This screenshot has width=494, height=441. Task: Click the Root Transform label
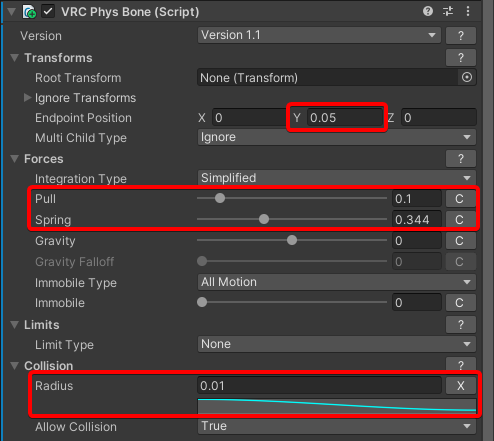(78, 78)
